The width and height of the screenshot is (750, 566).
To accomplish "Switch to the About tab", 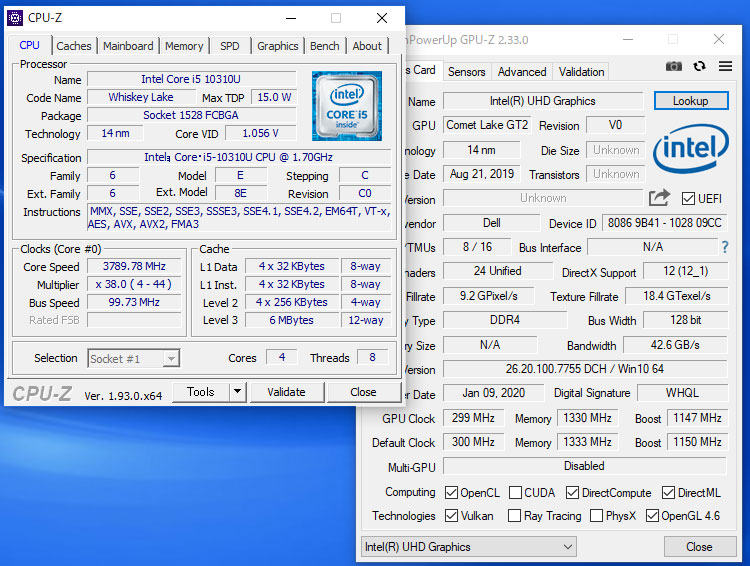I will point(367,46).
